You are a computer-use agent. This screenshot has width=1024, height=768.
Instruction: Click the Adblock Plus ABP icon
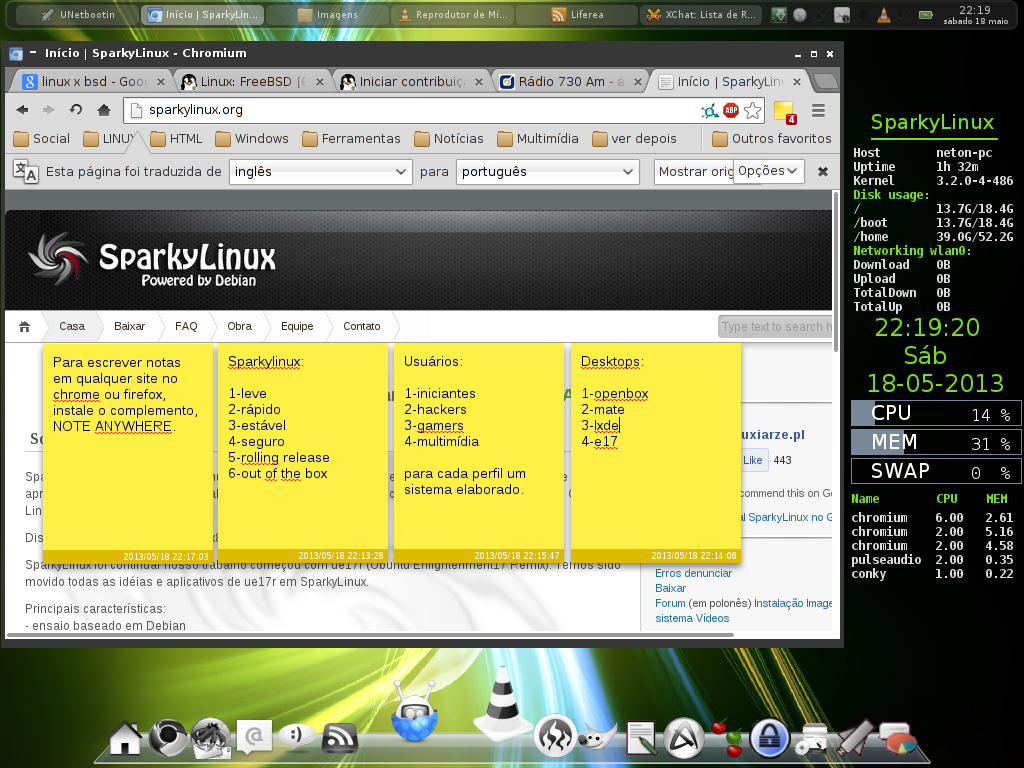(731, 110)
